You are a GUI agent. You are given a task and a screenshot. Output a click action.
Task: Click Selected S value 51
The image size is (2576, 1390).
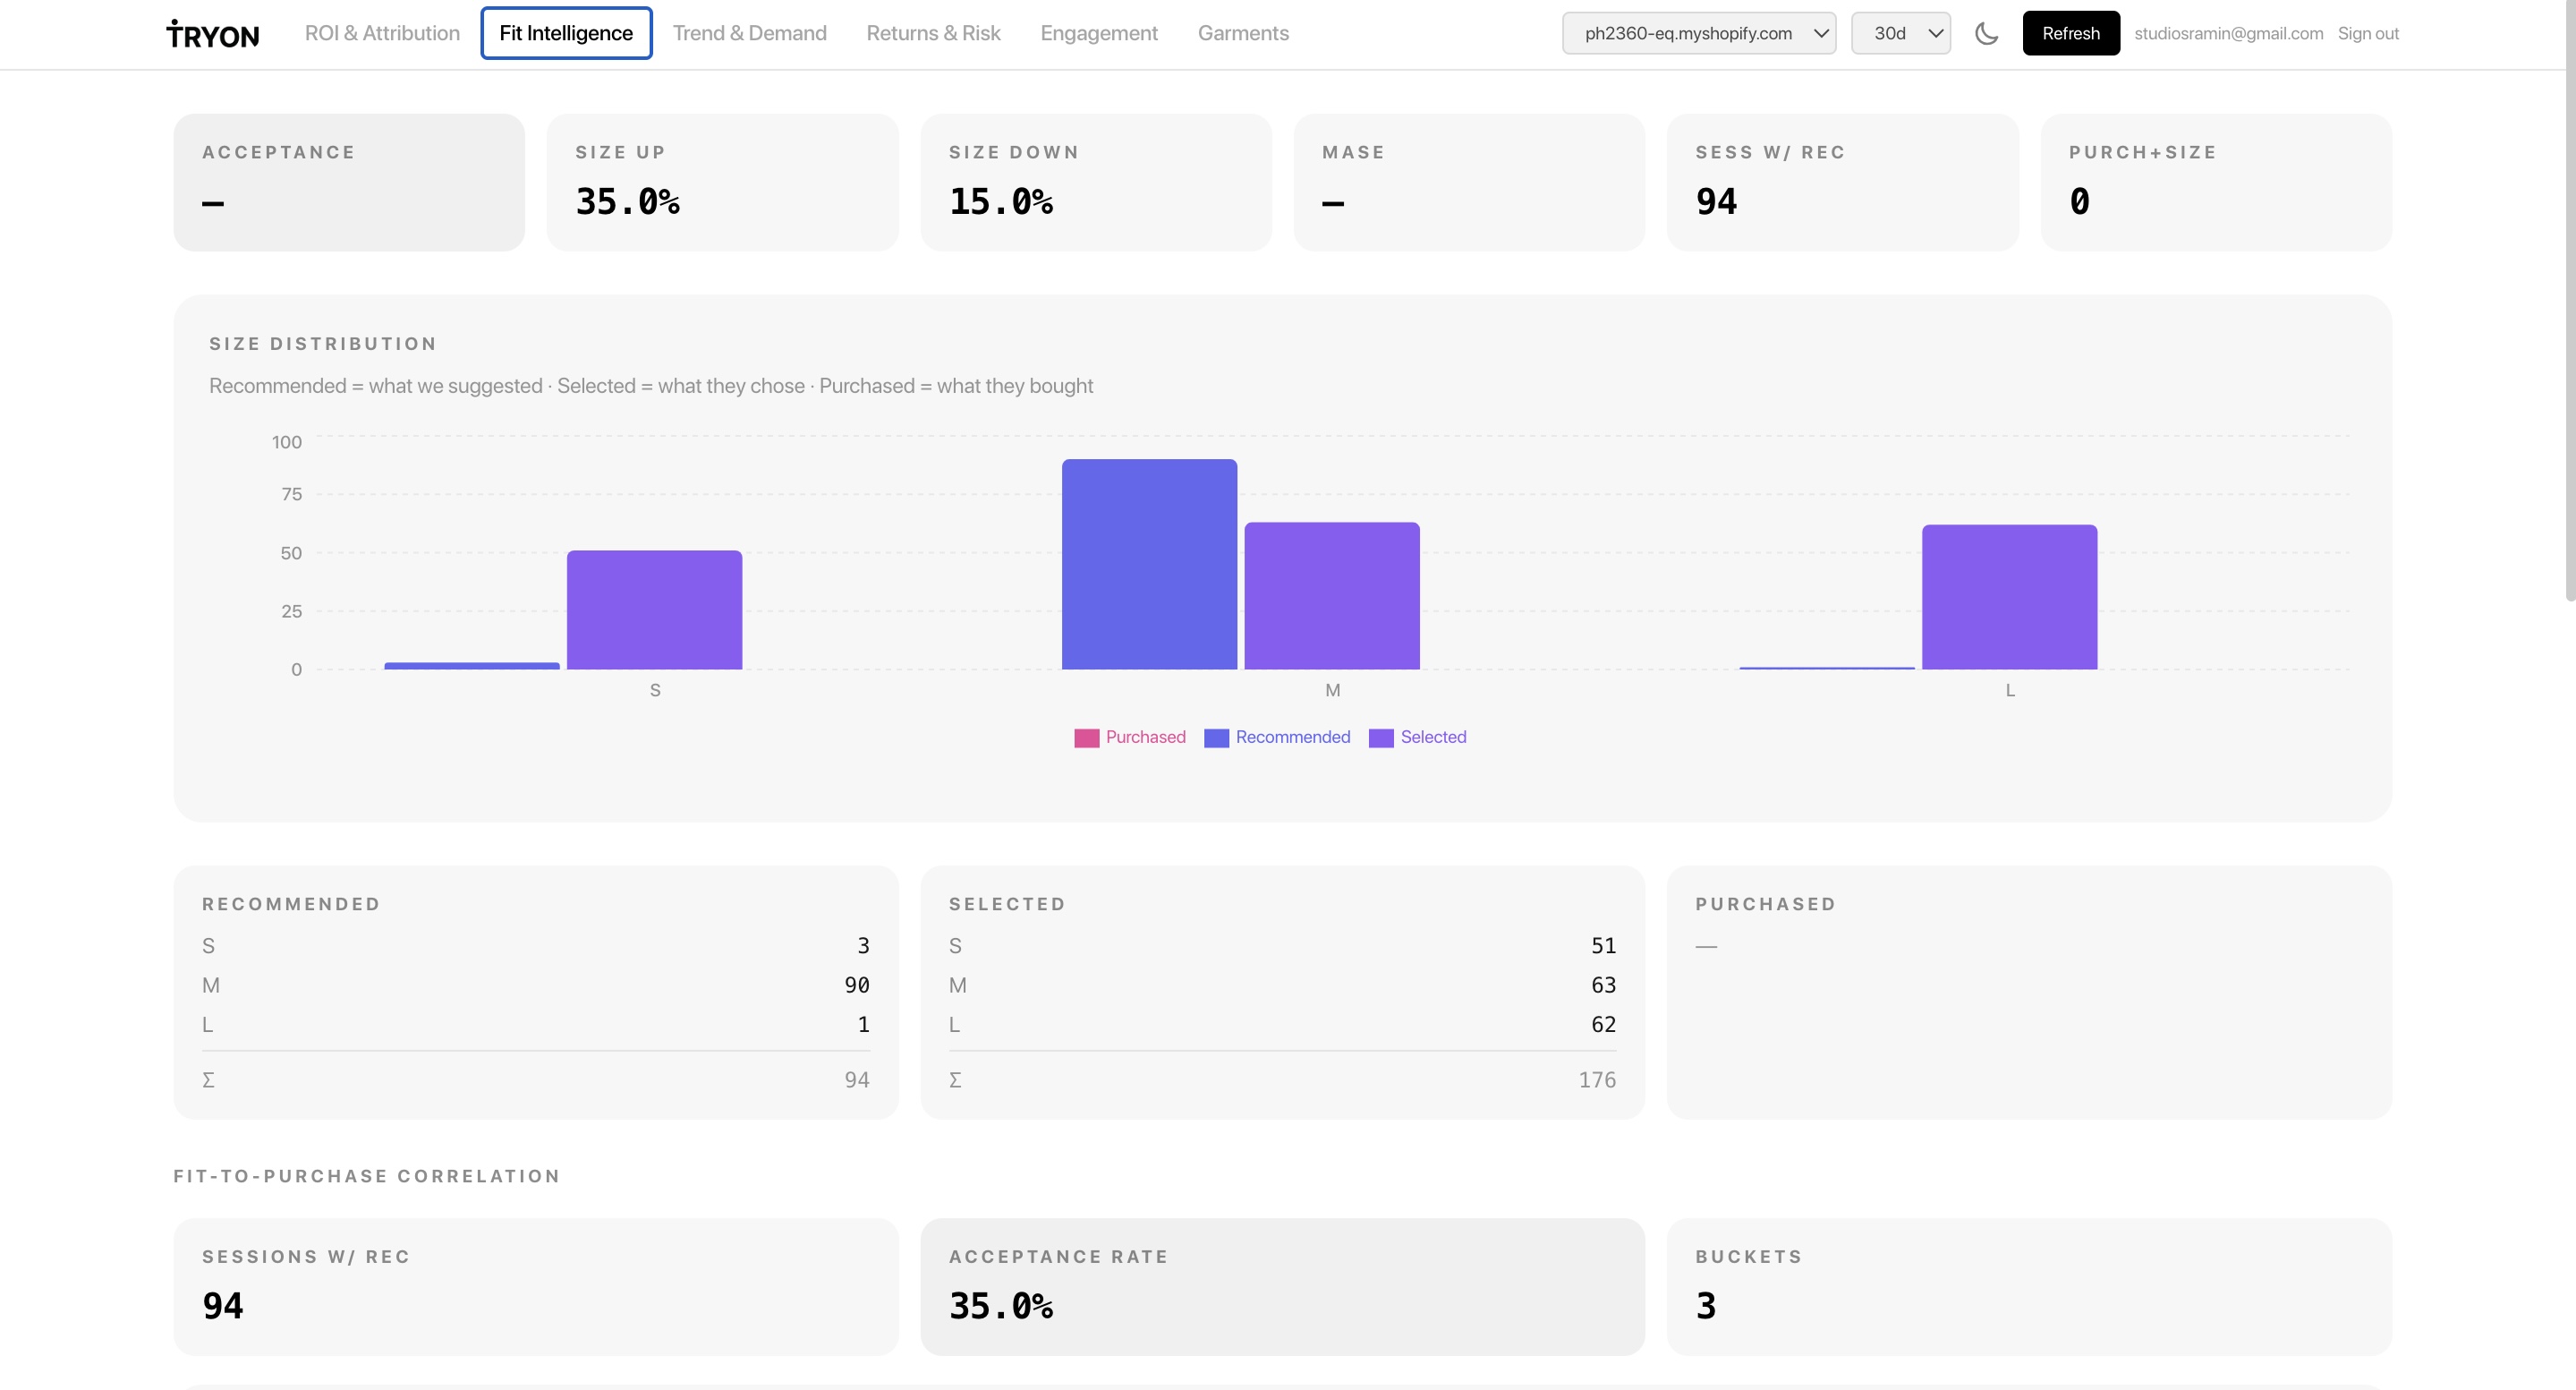1603,946
